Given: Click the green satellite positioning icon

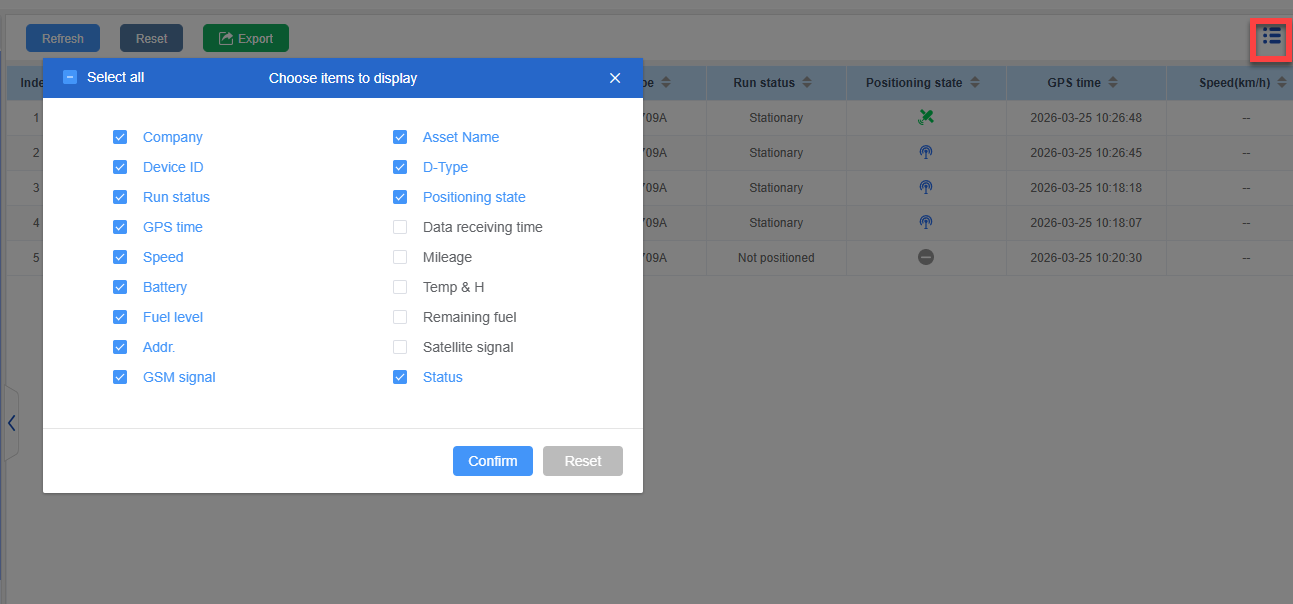Looking at the screenshot, I should 926,118.
